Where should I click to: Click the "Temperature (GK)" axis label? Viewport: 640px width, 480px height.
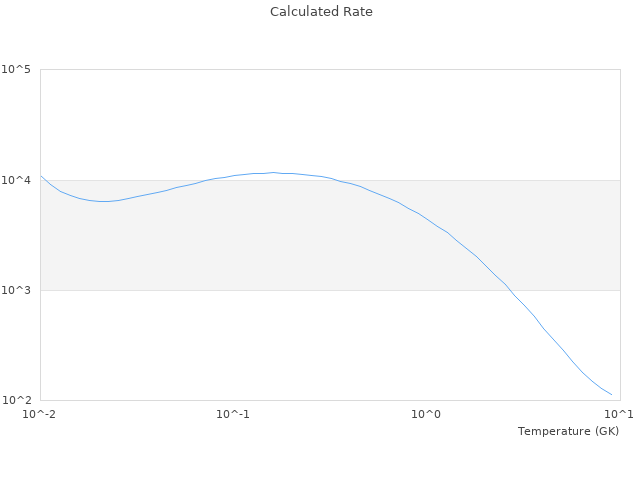(568, 431)
